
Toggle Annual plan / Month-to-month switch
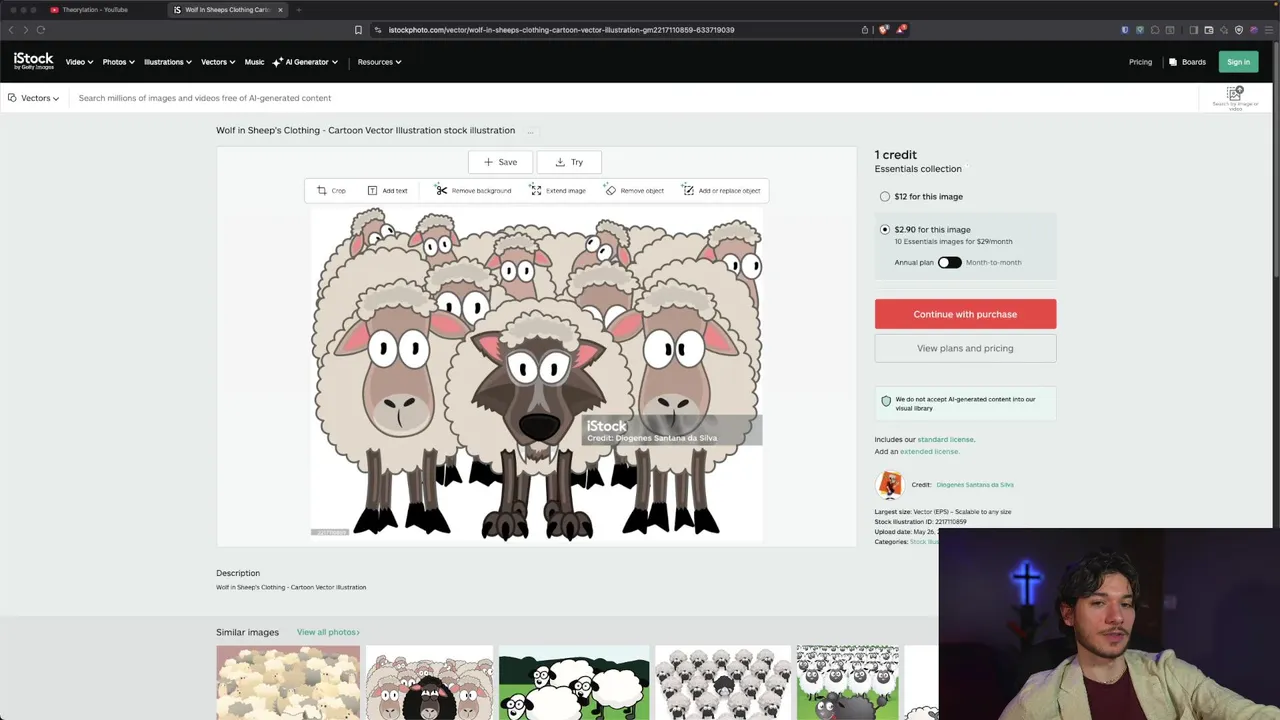point(949,263)
